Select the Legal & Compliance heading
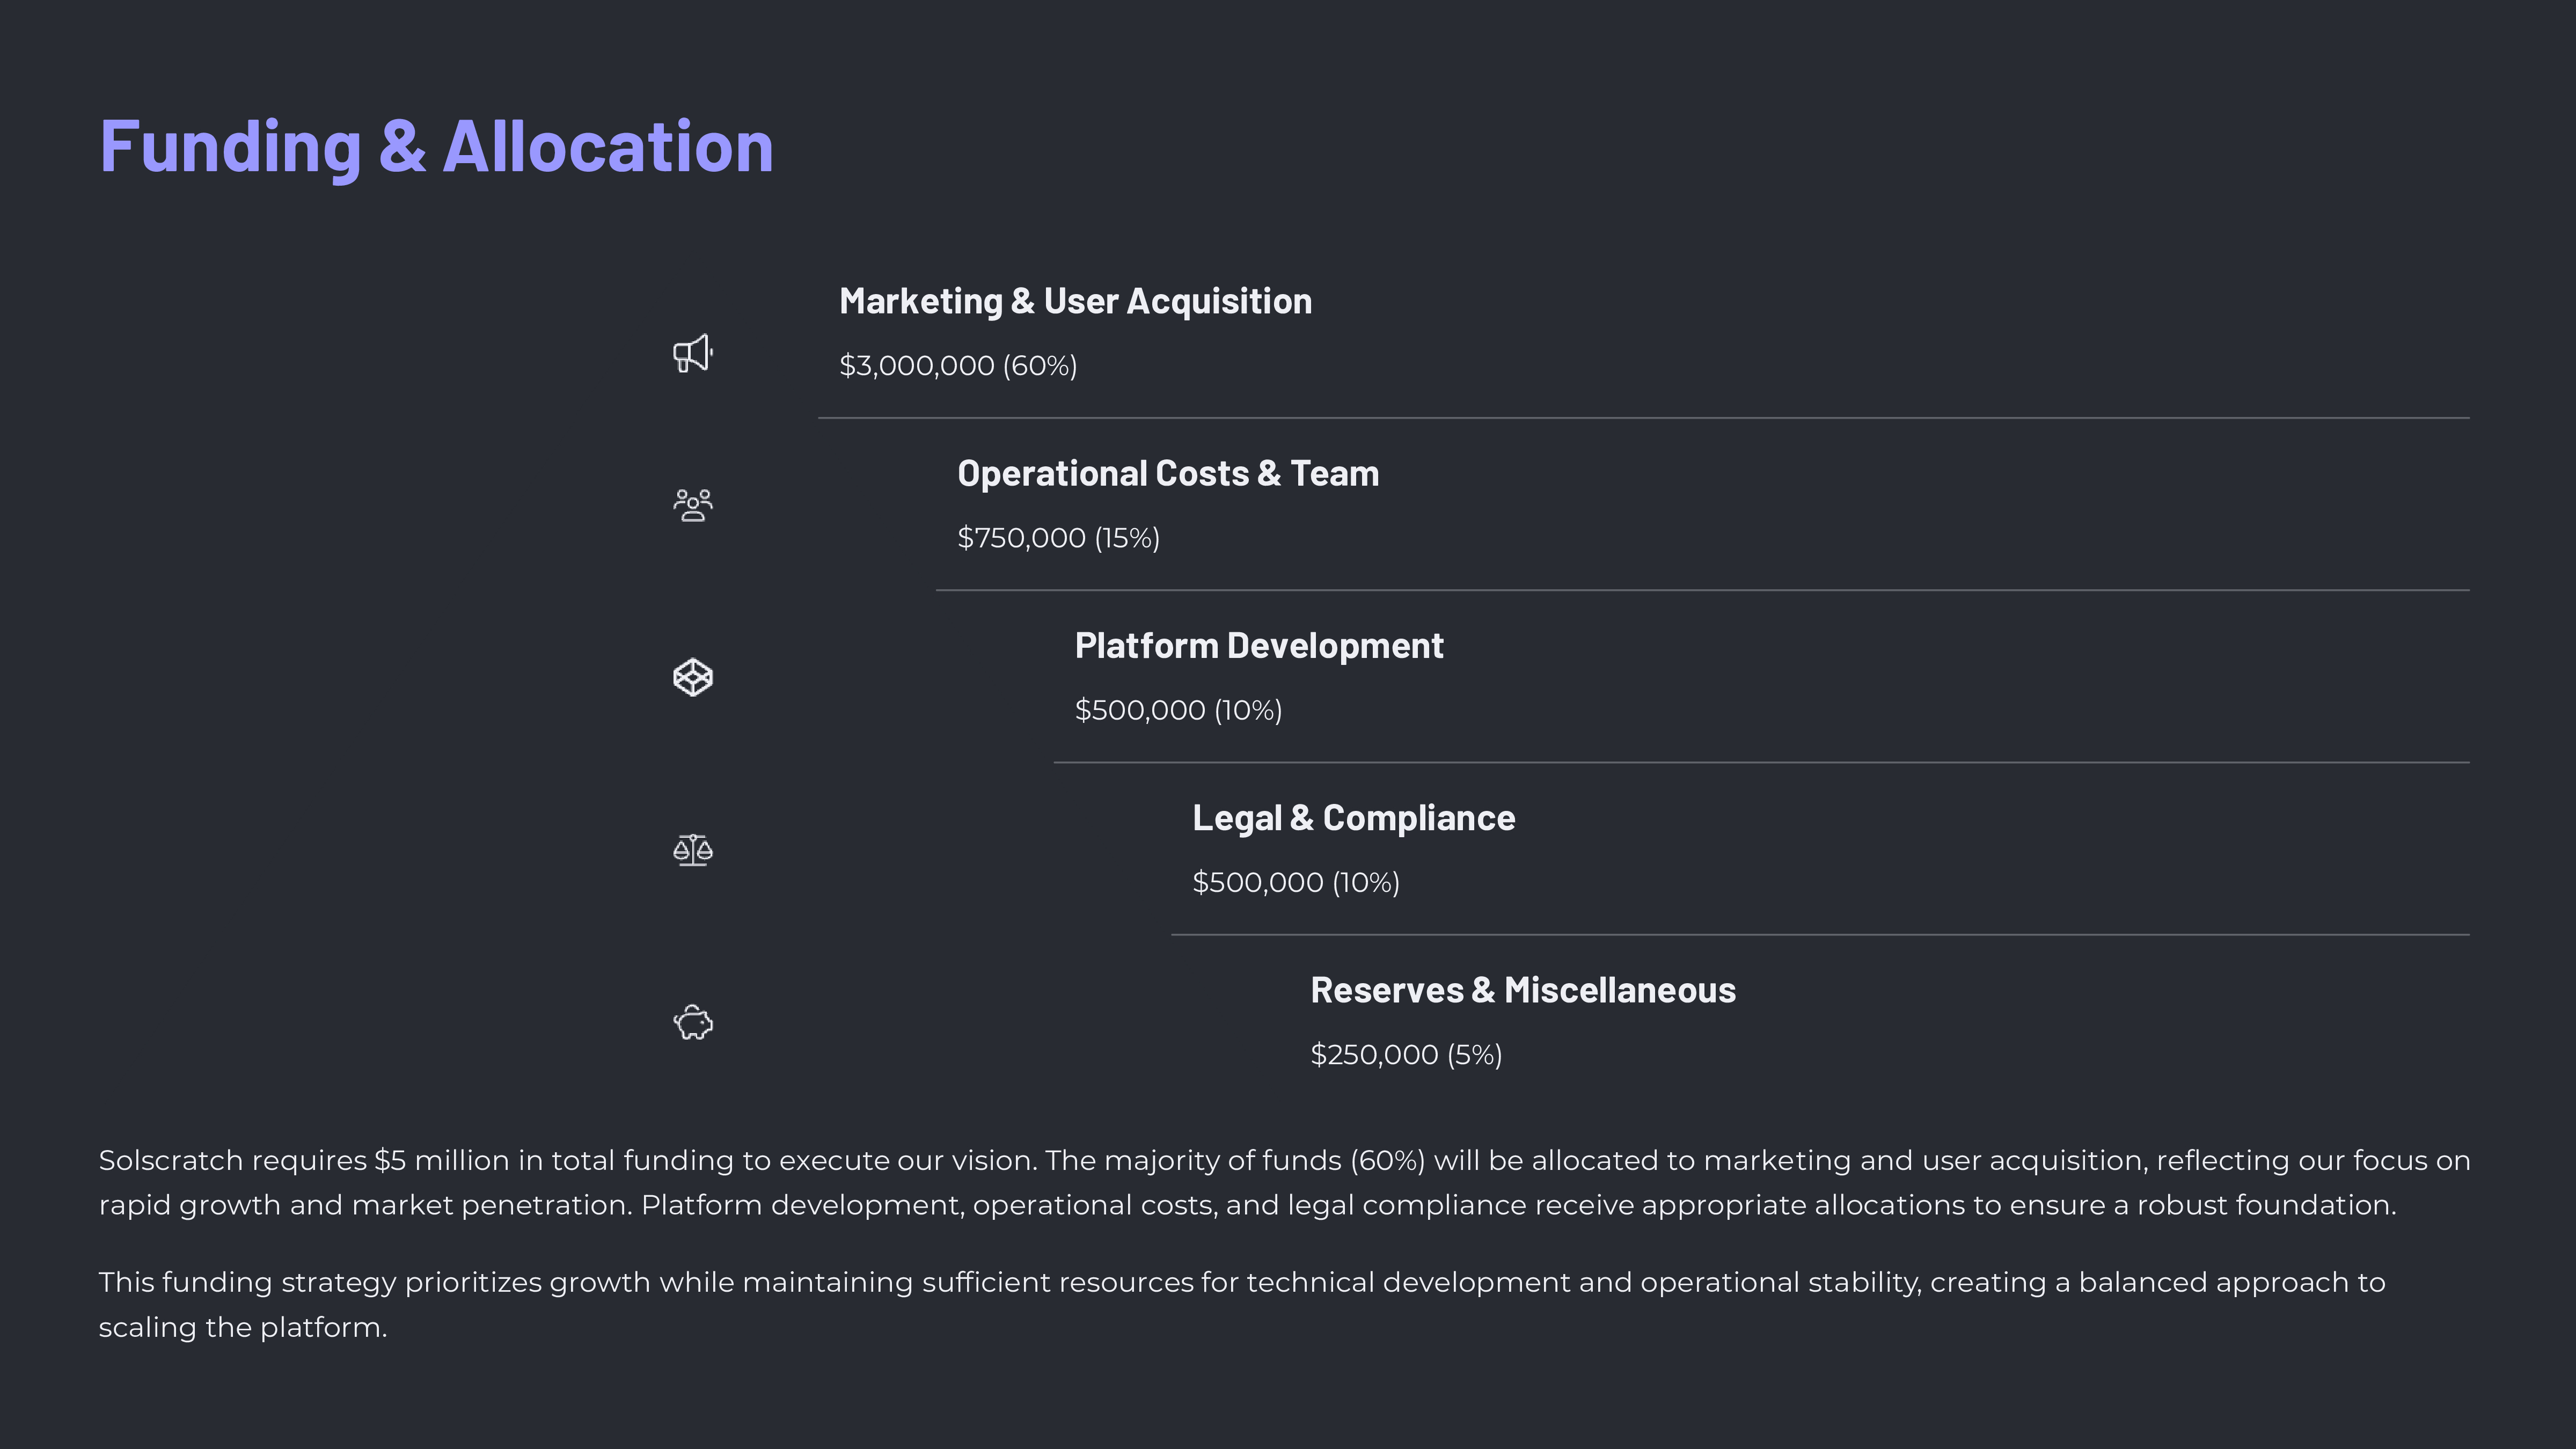This screenshot has height=1449, width=2576. (x=1354, y=818)
